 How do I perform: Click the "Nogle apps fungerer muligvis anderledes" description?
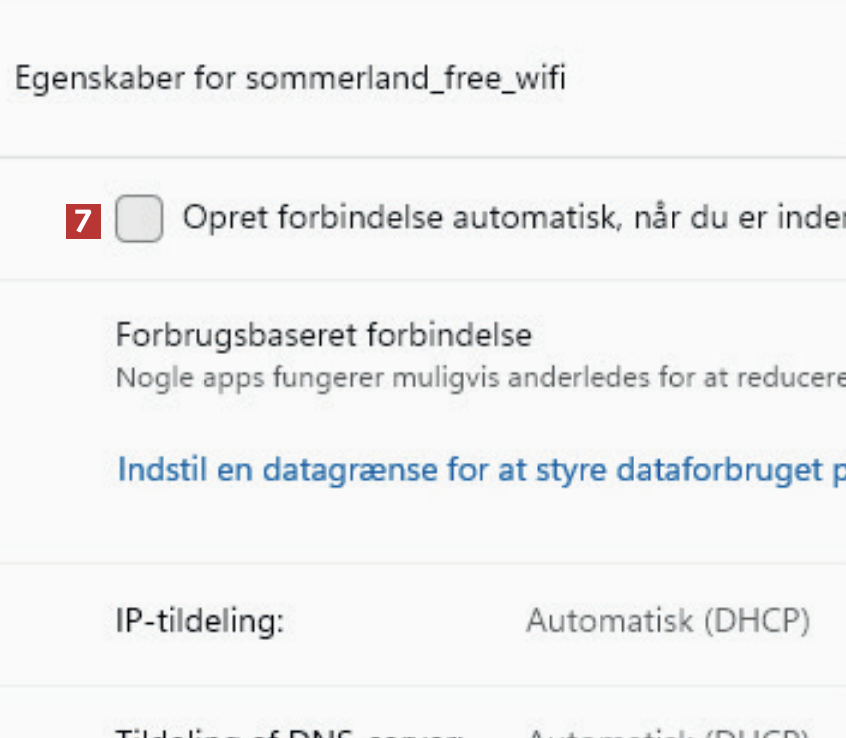(x=480, y=379)
